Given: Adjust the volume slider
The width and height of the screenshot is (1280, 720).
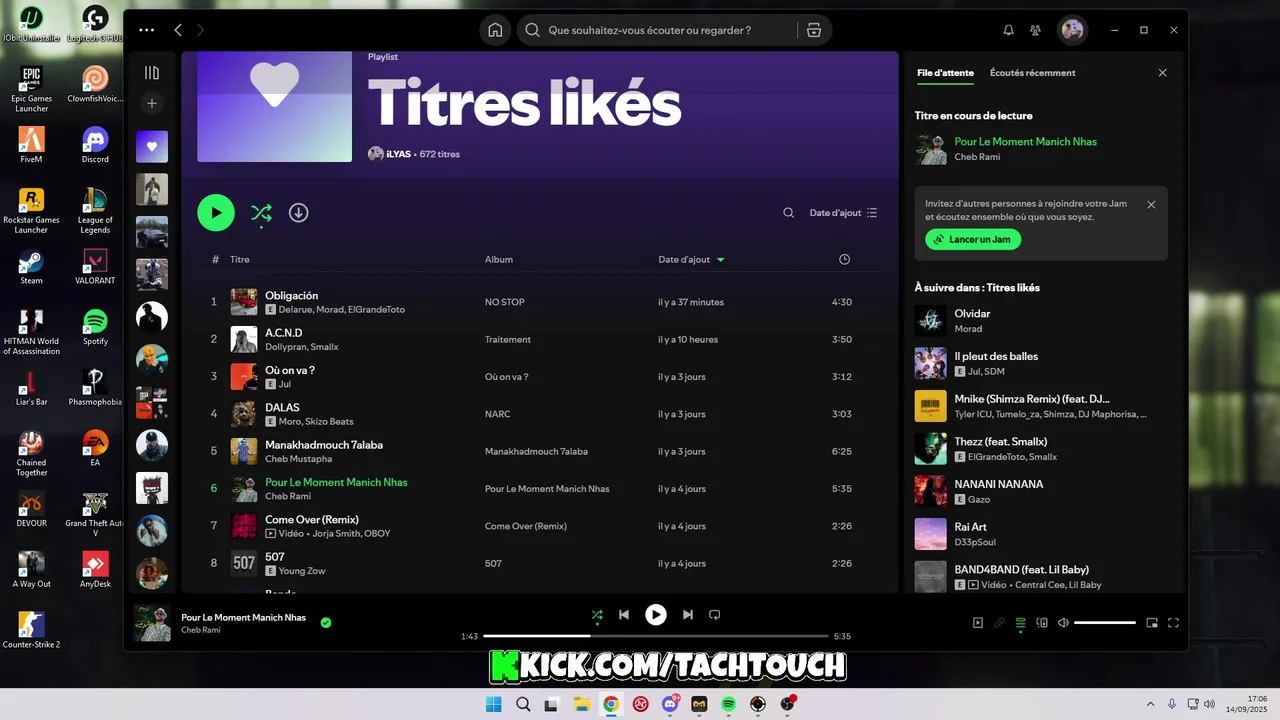Looking at the screenshot, I should click(x=1105, y=623).
